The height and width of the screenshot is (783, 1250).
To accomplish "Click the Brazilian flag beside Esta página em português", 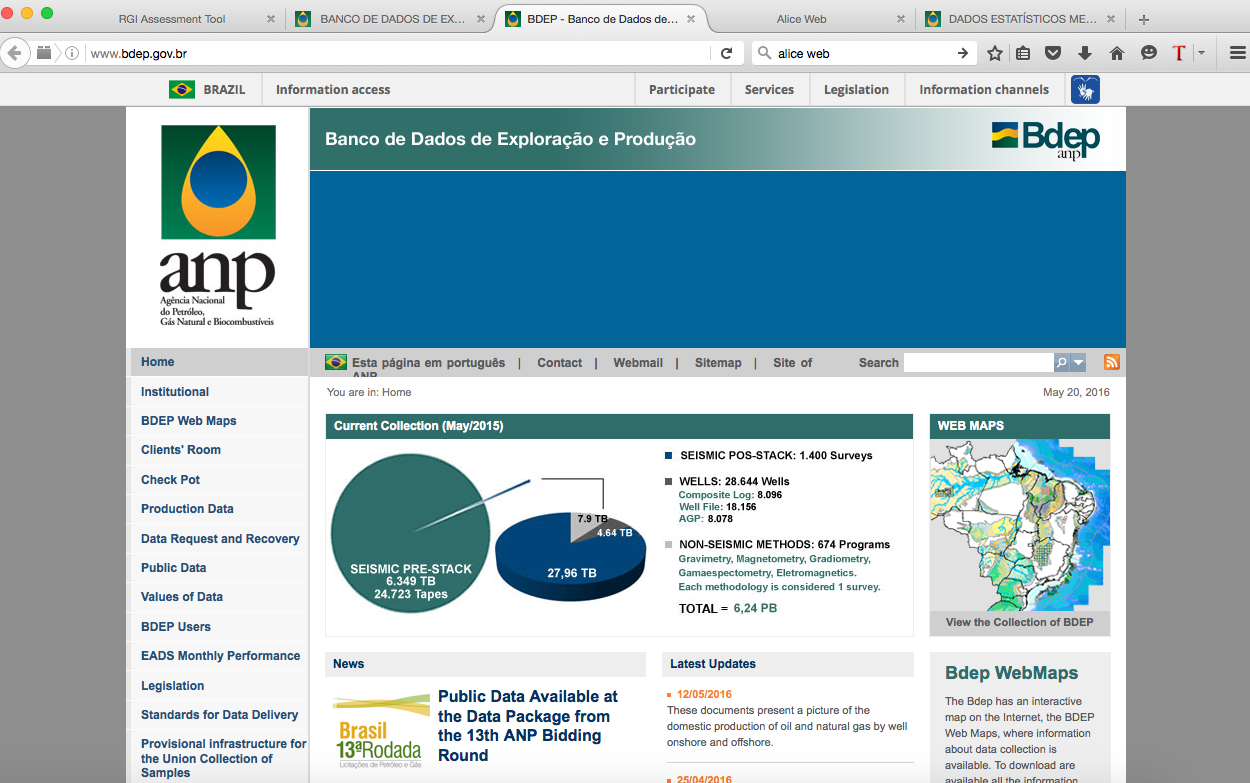I will pyautogui.click(x=336, y=362).
